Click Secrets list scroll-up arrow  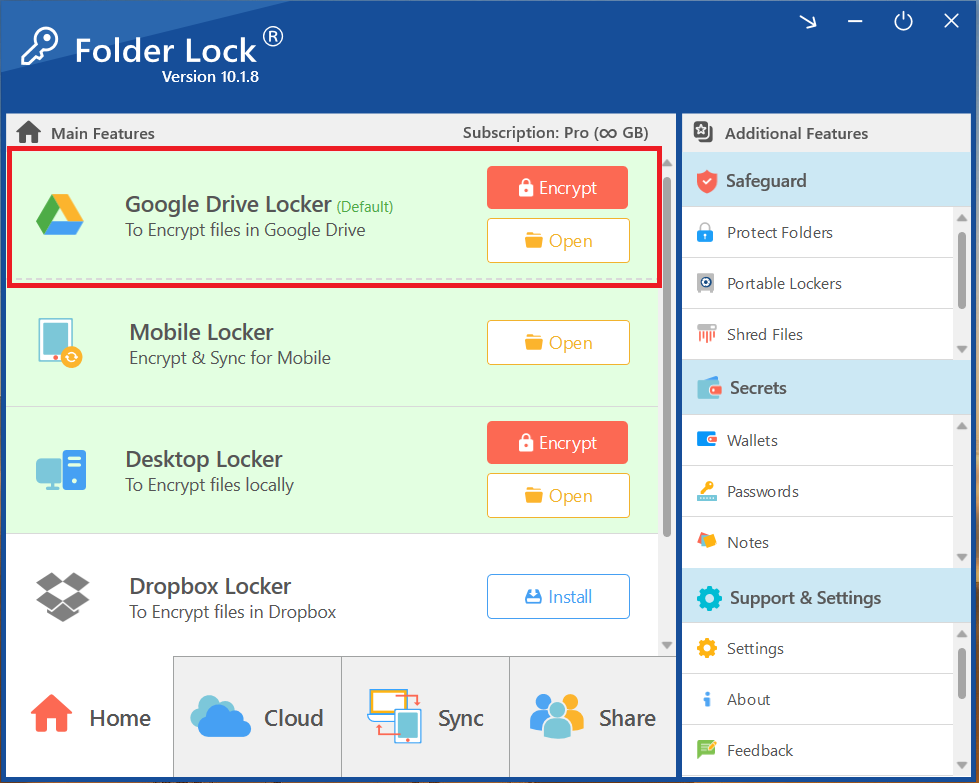point(962,426)
